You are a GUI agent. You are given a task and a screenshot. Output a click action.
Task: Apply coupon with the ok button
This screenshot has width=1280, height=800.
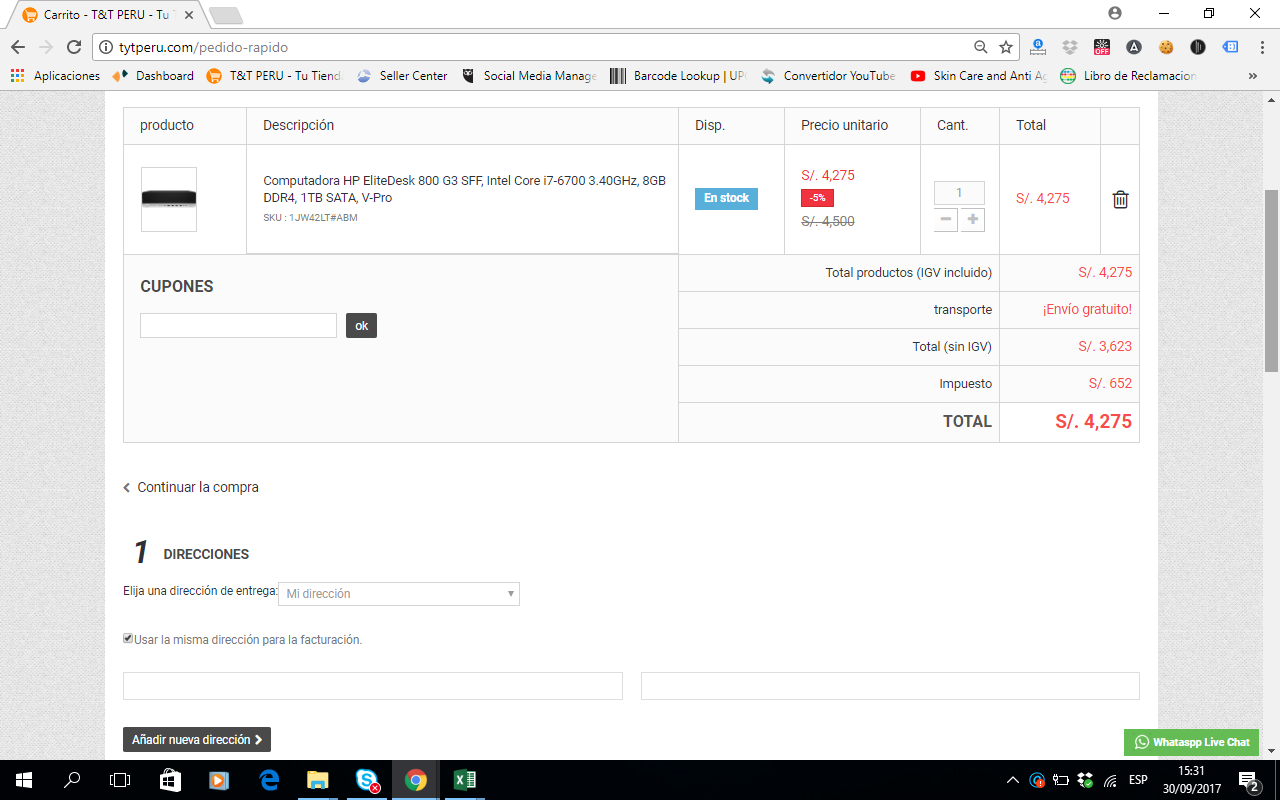[361, 325]
